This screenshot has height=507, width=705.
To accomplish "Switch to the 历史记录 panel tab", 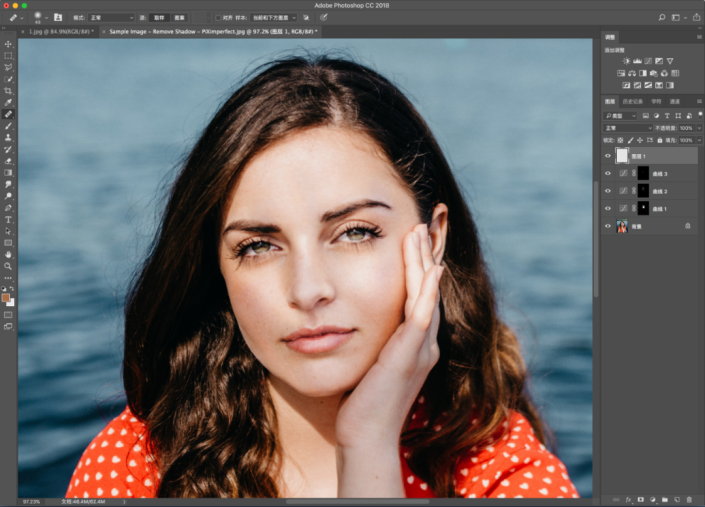I will point(632,101).
